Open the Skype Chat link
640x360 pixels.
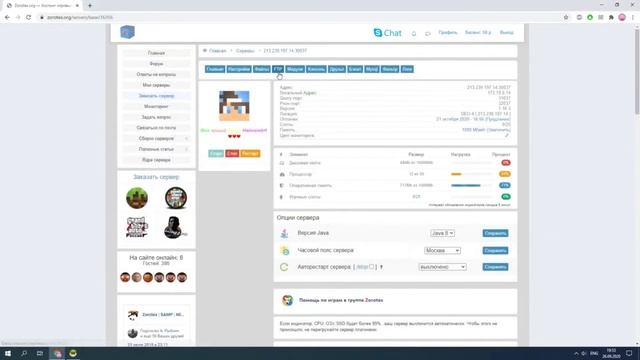(387, 33)
